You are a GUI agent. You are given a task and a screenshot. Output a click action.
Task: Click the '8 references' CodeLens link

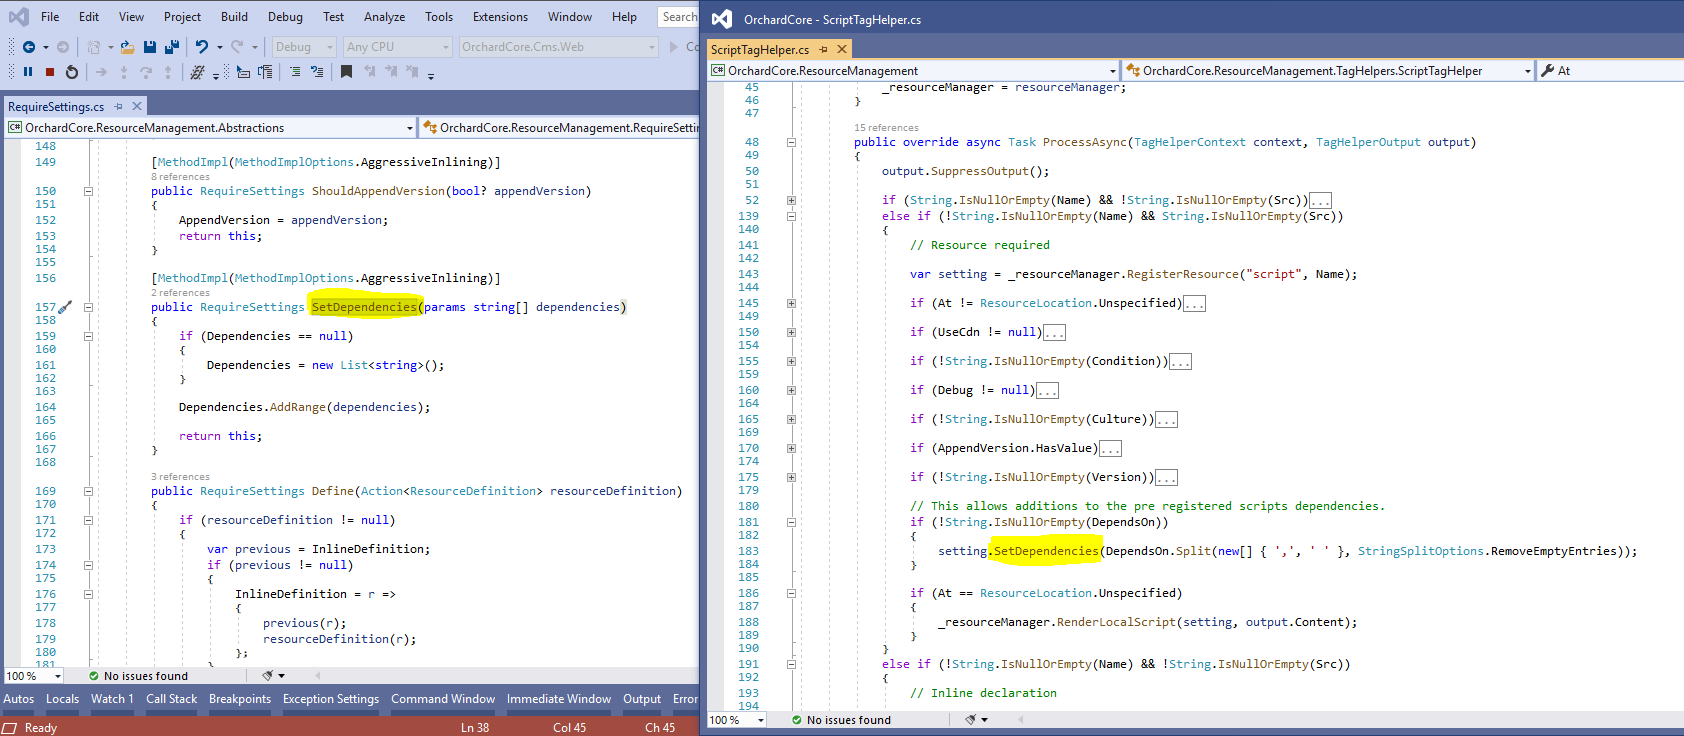(180, 177)
